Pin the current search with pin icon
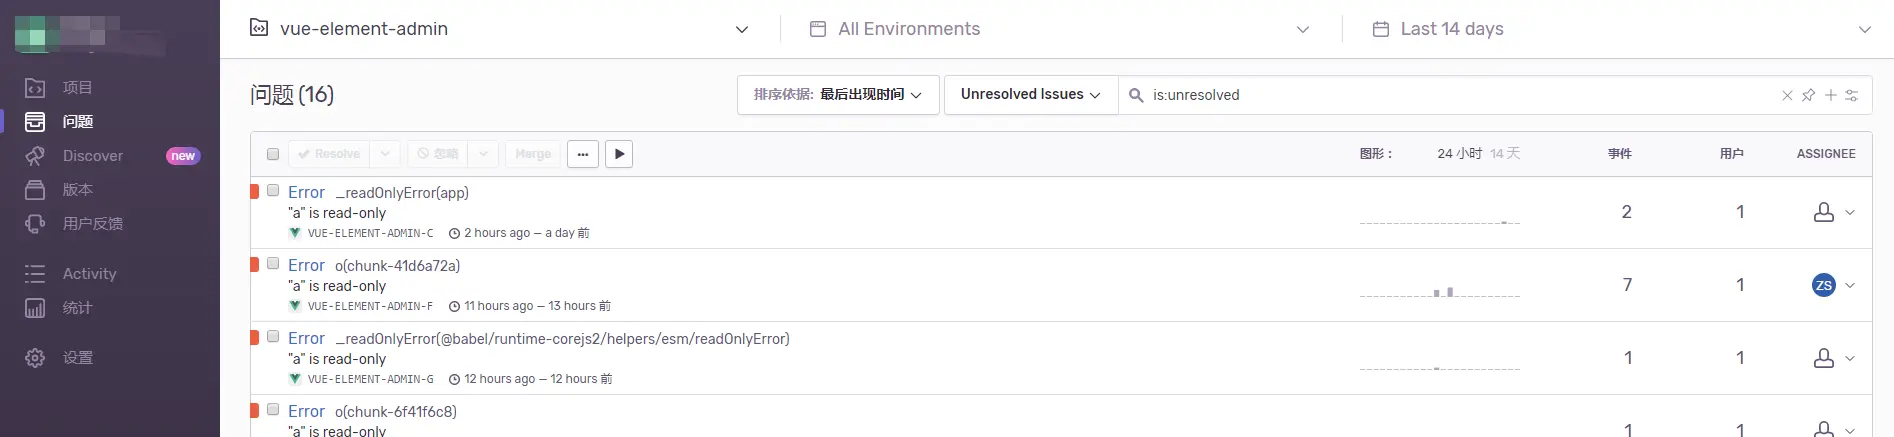Image resolution: width=1894 pixels, height=437 pixels. [x=1808, y=96]
